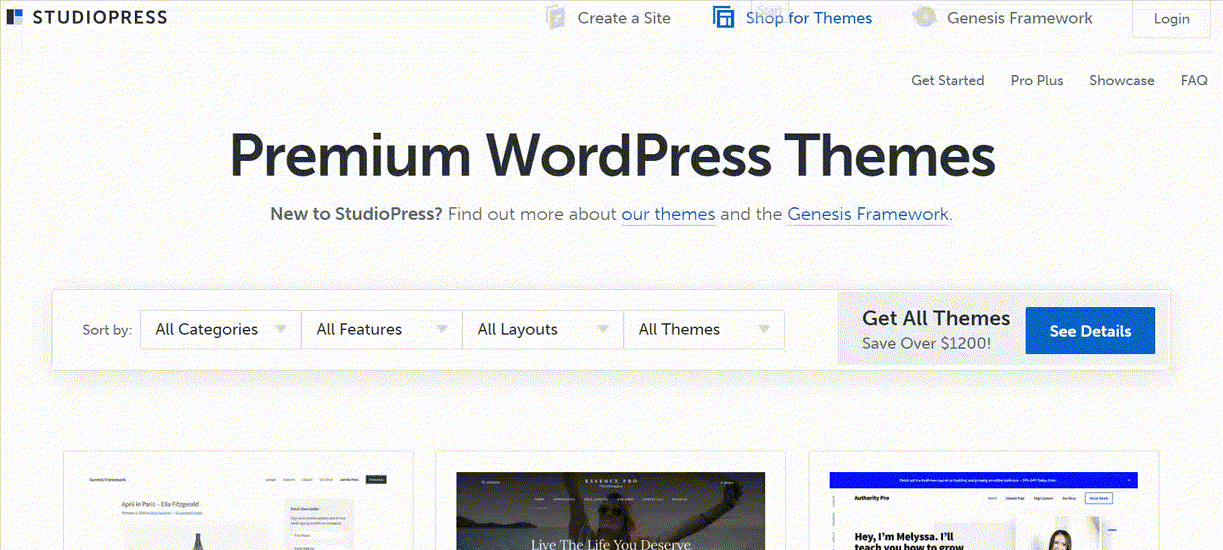
Task: Select Shop for Themes in navigation
Action: (x=808, y=18)
